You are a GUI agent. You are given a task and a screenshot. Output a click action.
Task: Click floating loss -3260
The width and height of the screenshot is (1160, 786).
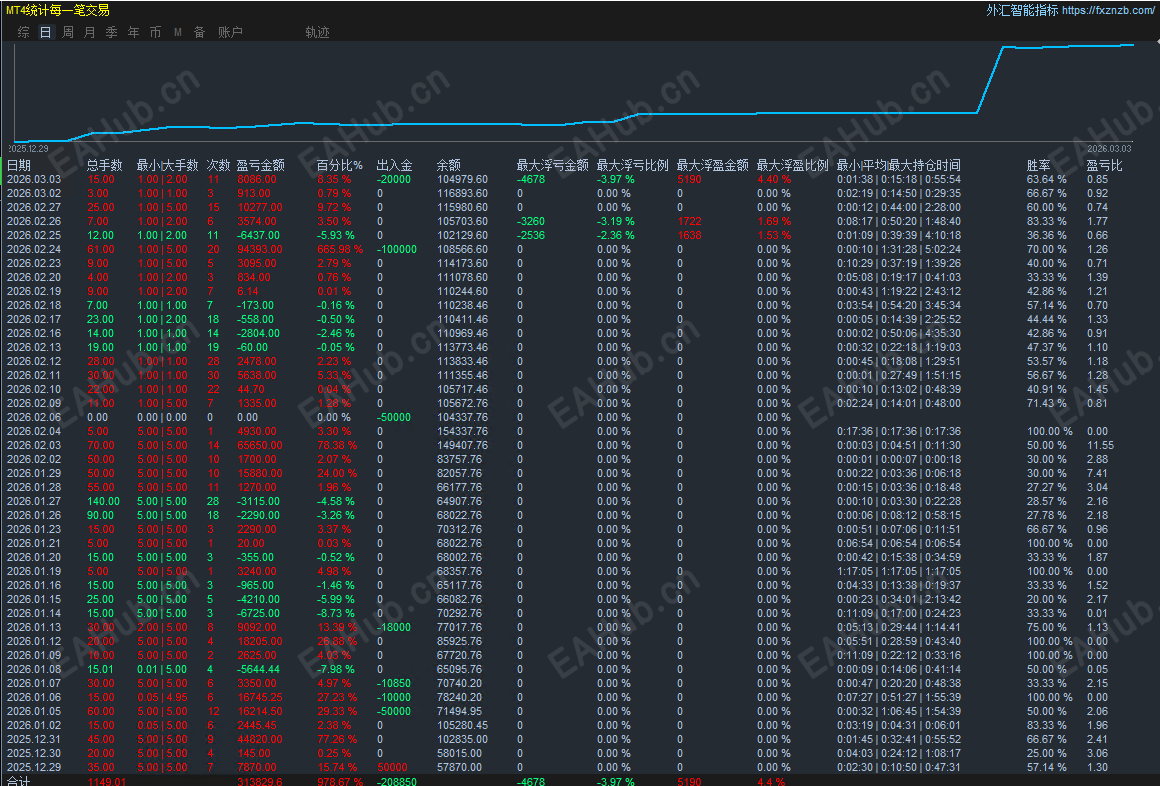530,221
